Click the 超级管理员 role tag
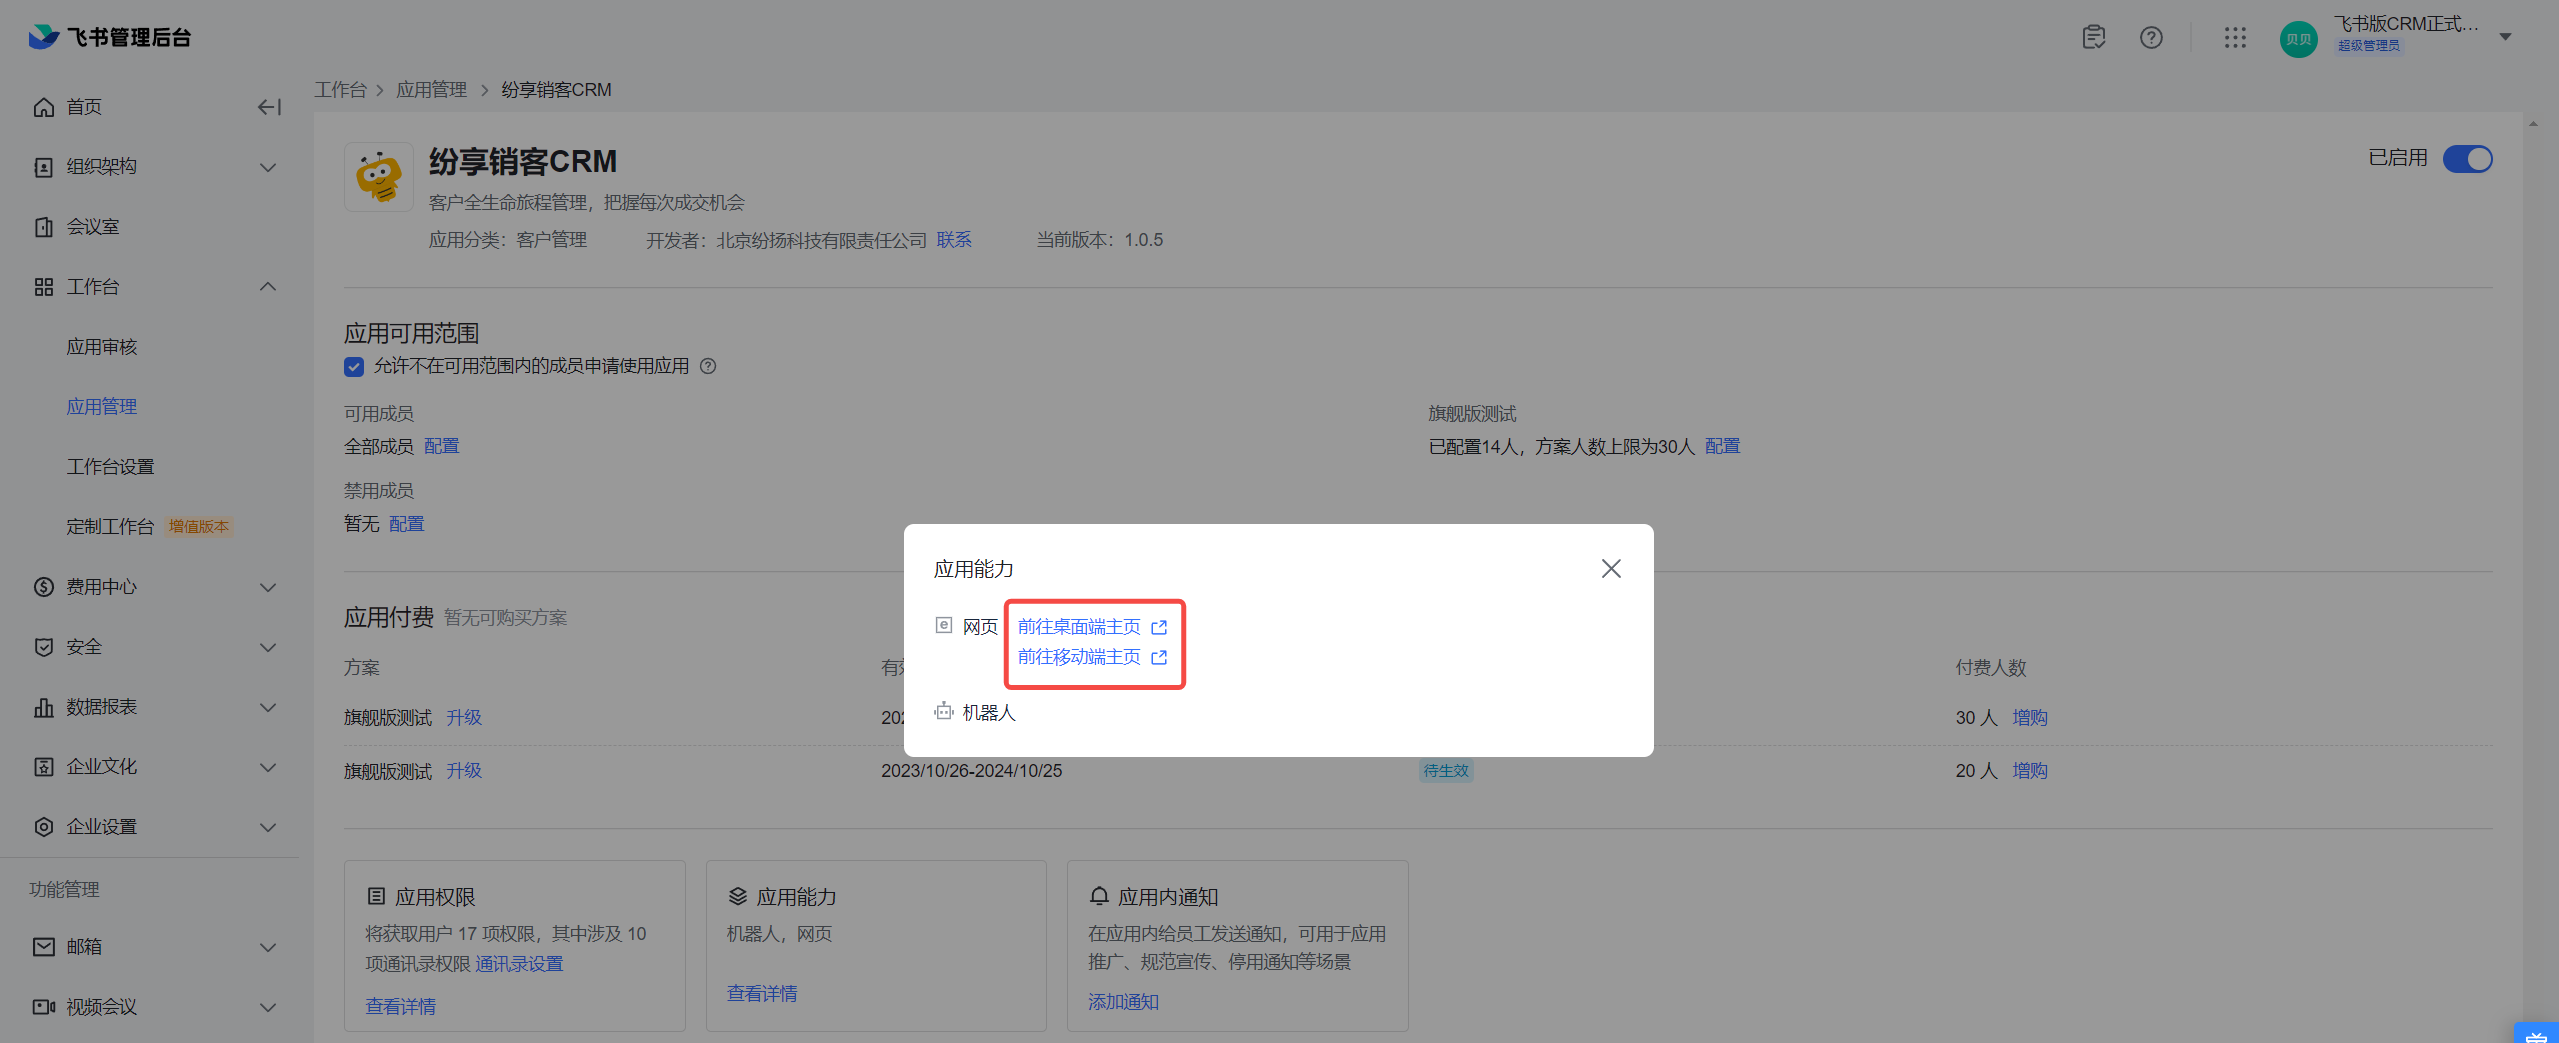This screenshot has width=2559, height=1043. [2368, 46]
